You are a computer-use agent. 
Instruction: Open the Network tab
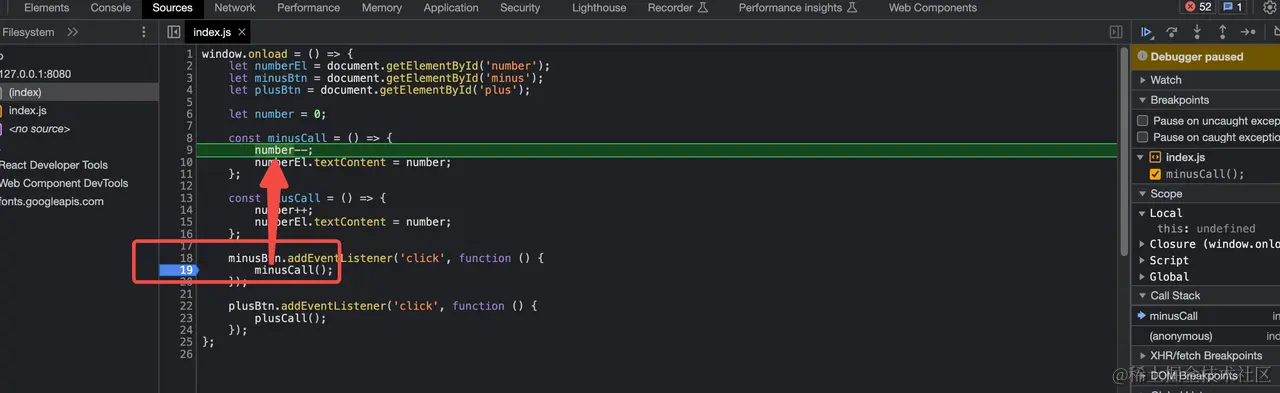click(x=235, y=8)
